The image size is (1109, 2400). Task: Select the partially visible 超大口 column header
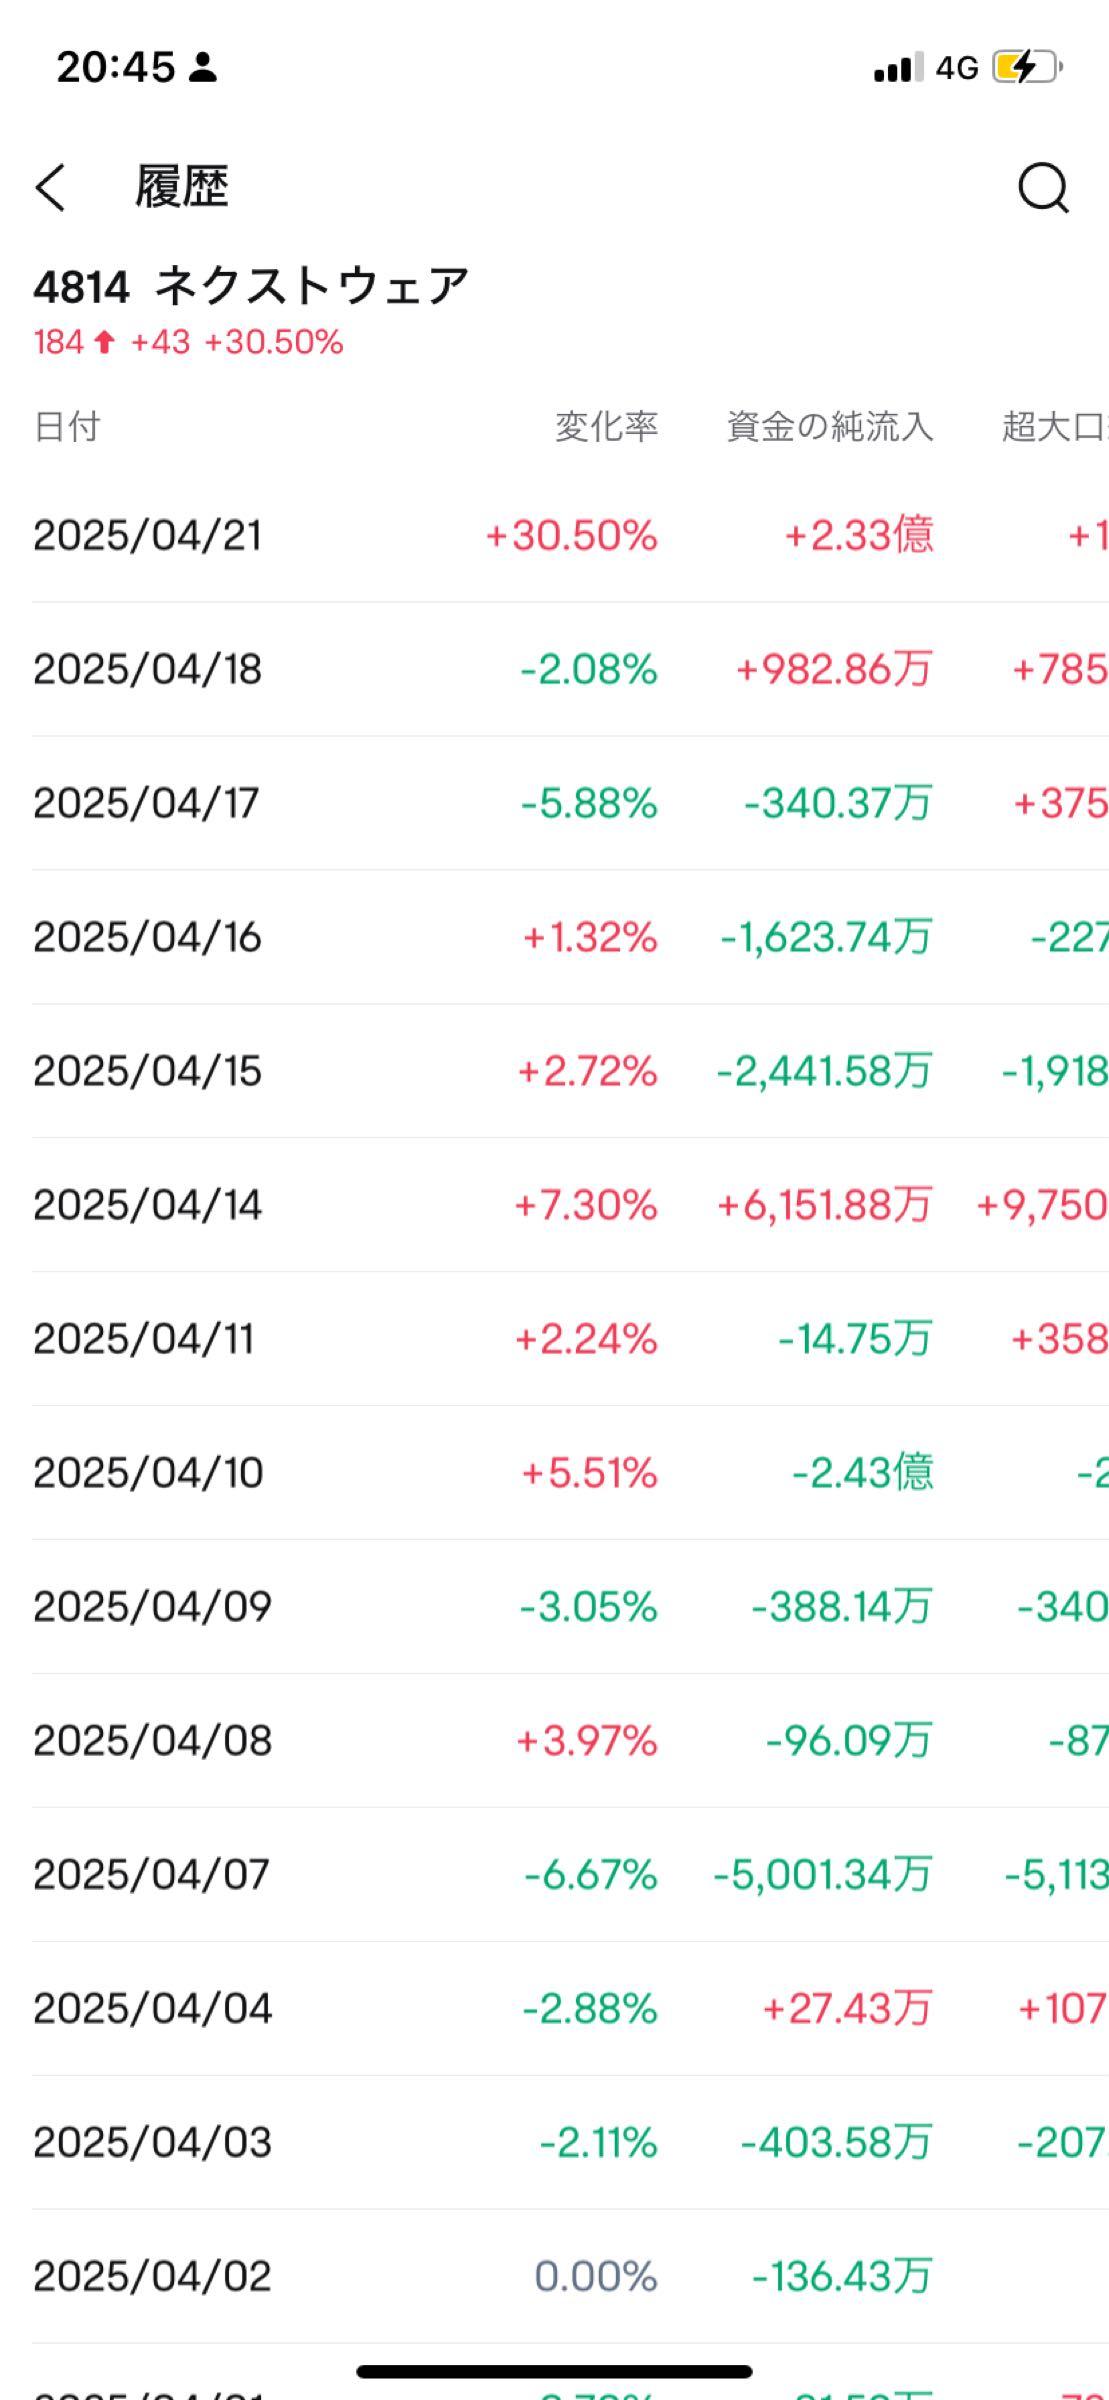point(1055,426)
